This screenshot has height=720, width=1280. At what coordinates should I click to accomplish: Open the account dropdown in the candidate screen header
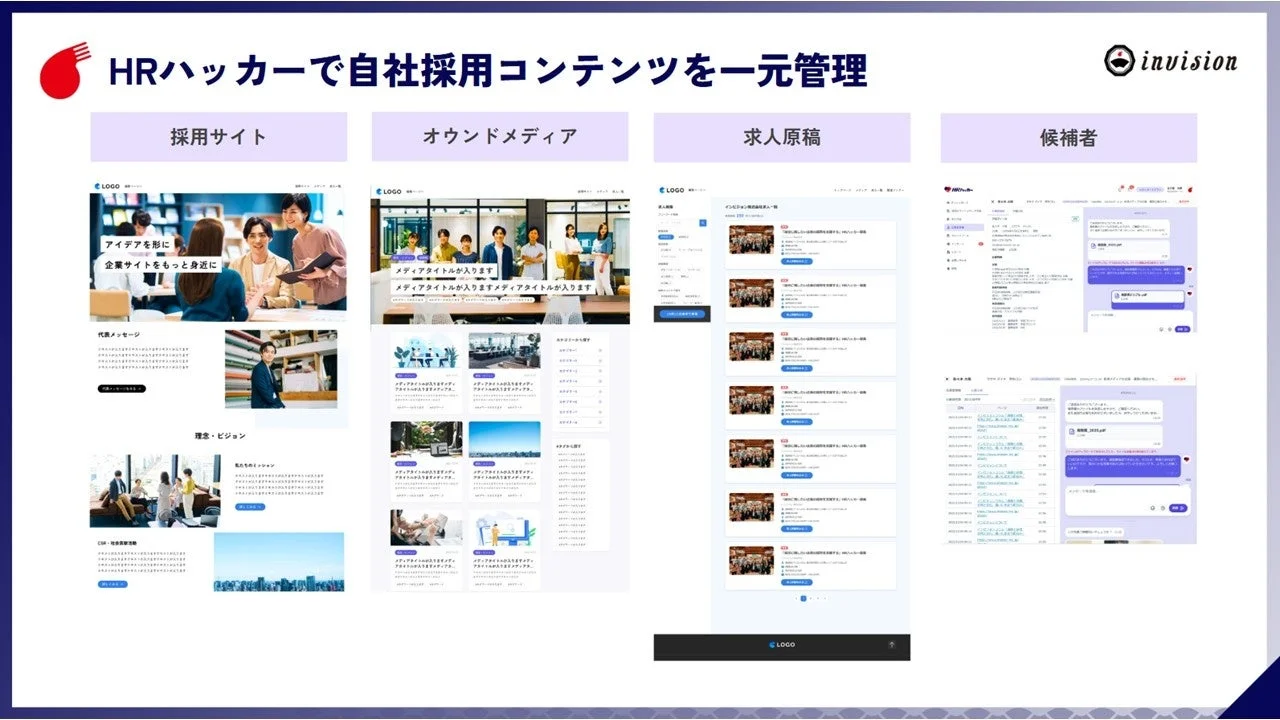tap(1174, 189)
